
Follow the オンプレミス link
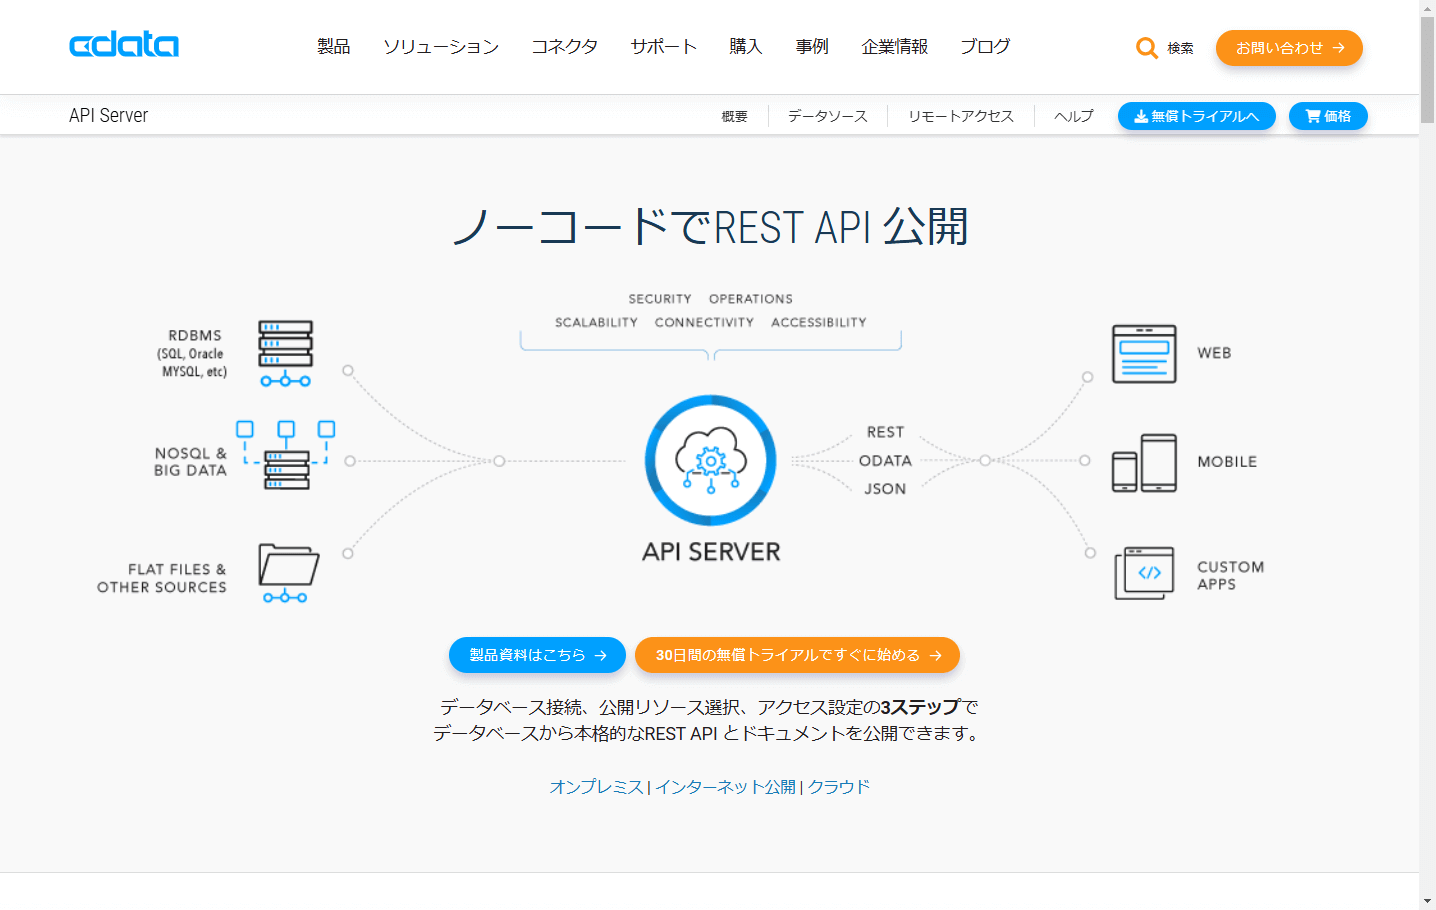point(596,787)
